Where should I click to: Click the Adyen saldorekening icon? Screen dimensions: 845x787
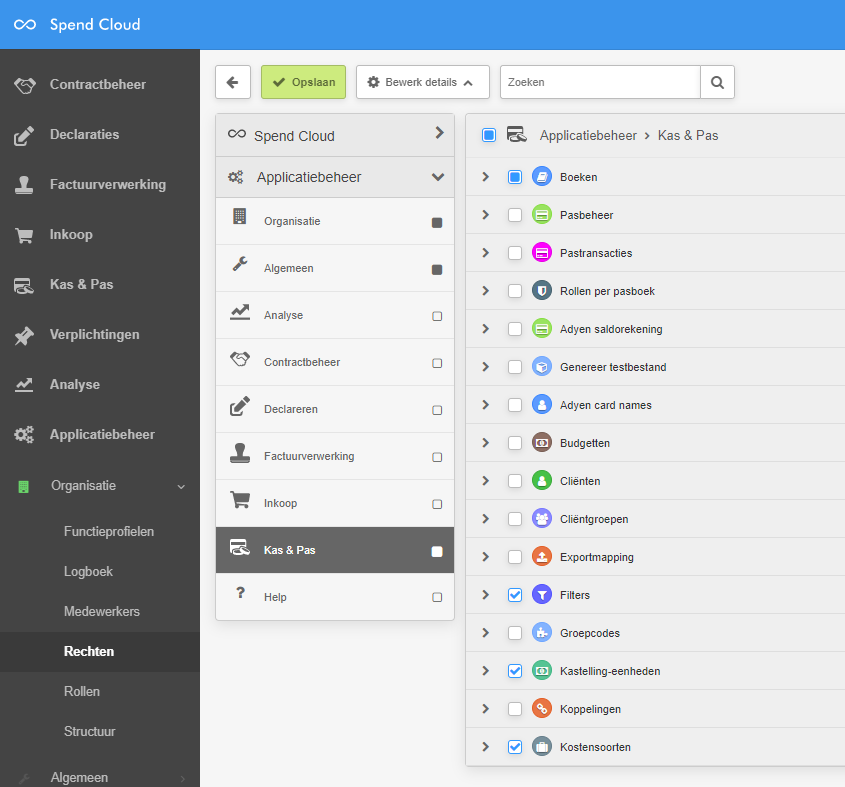[x=542, y=329]
